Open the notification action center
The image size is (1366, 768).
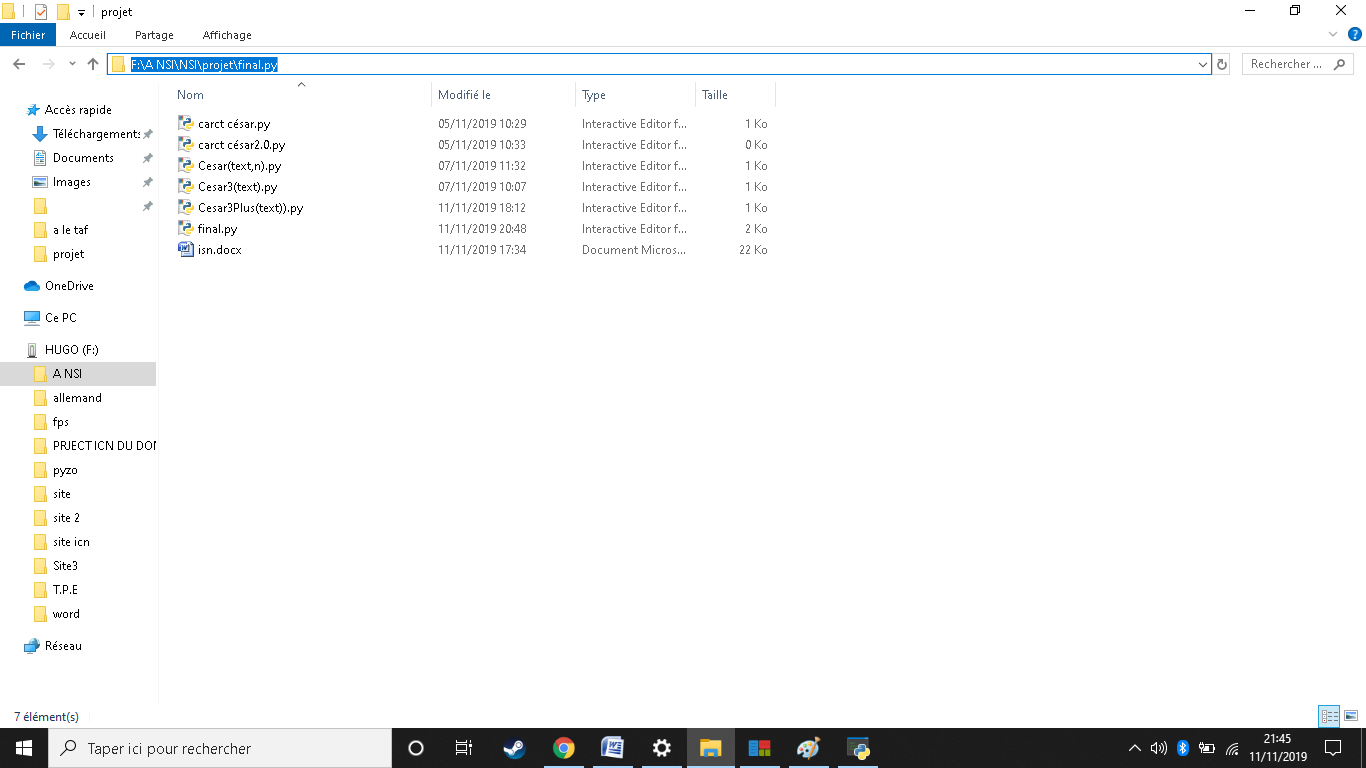[x=1333, y=748]
